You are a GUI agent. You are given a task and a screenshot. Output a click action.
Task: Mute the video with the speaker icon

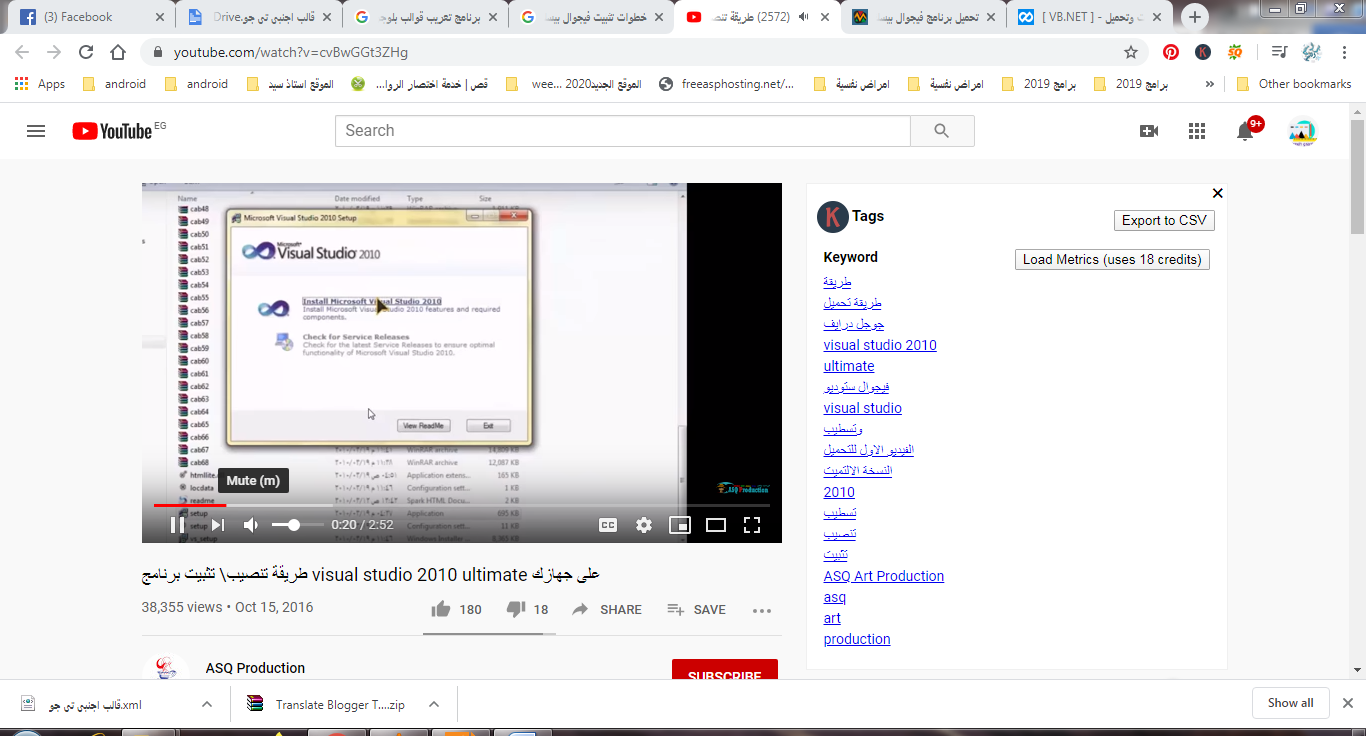(252, 525)
